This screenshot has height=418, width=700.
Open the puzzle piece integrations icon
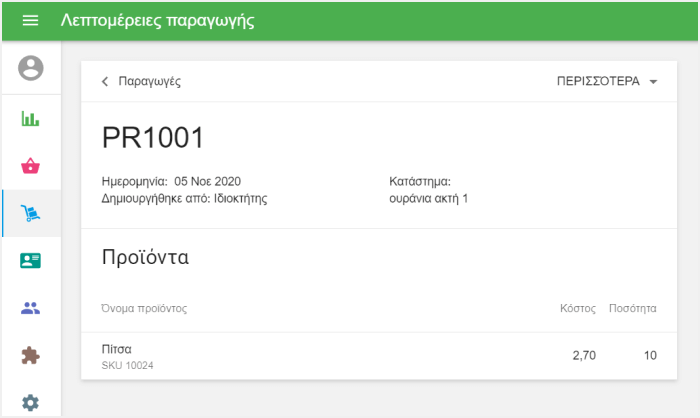tap(31, 355)
